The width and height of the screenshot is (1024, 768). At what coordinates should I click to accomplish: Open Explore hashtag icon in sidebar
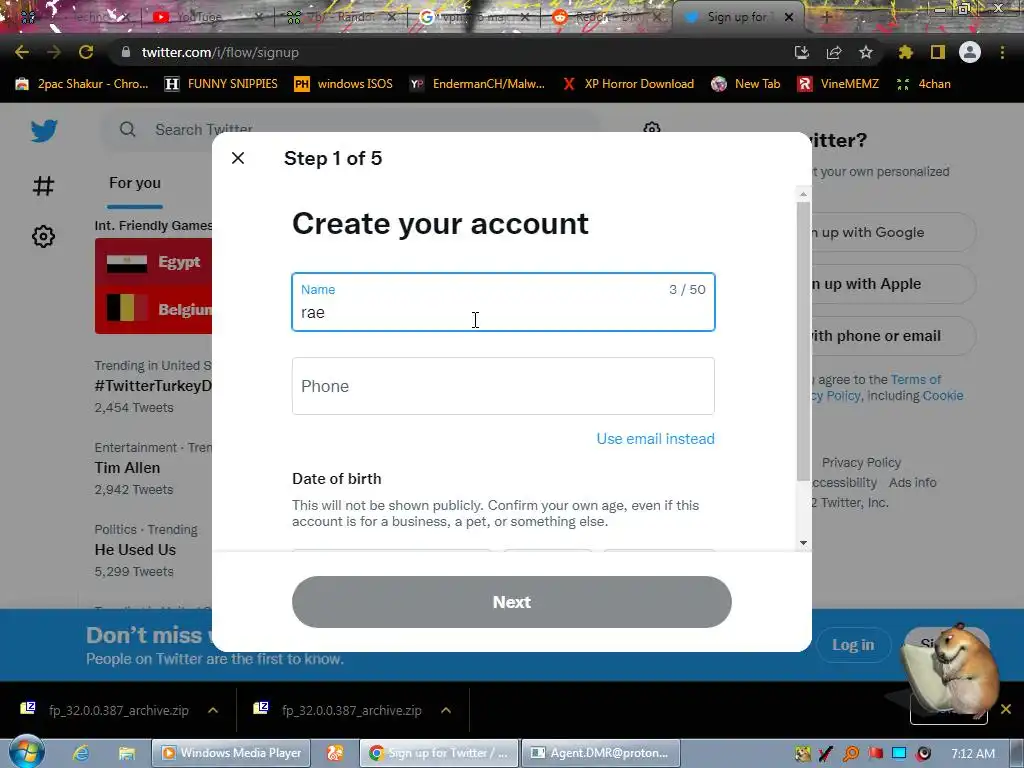pyautogui.click(x=43, y=185)
